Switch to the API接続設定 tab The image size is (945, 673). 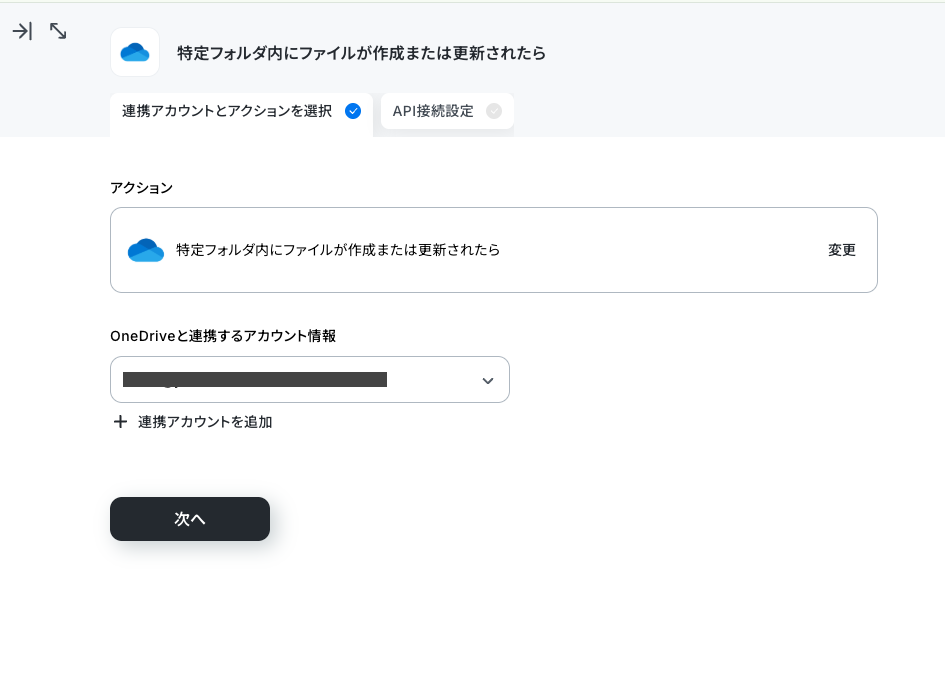pos(447,111)
